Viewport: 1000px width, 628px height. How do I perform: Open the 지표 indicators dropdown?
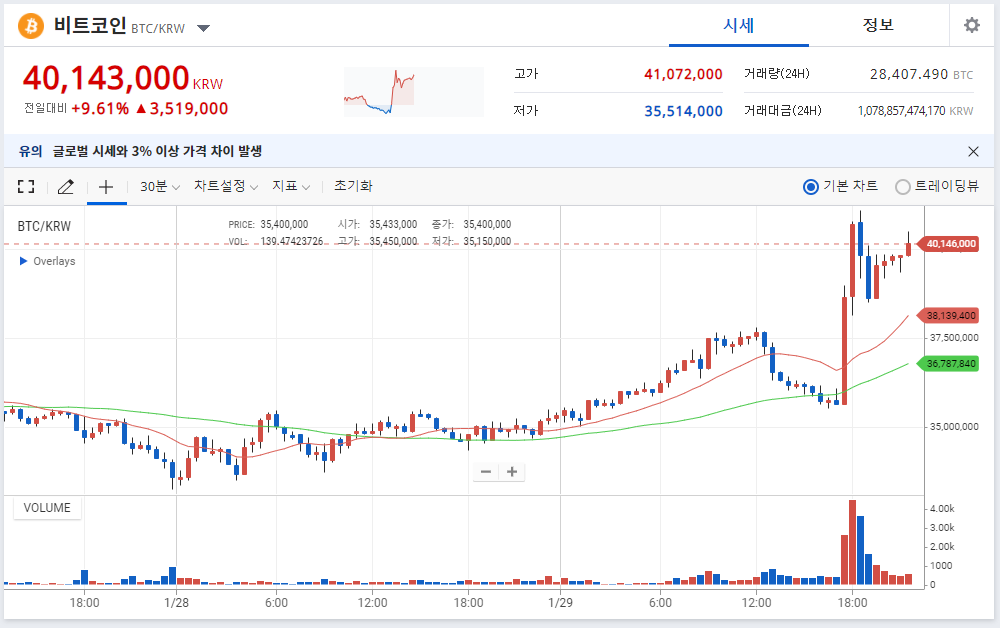291,186
